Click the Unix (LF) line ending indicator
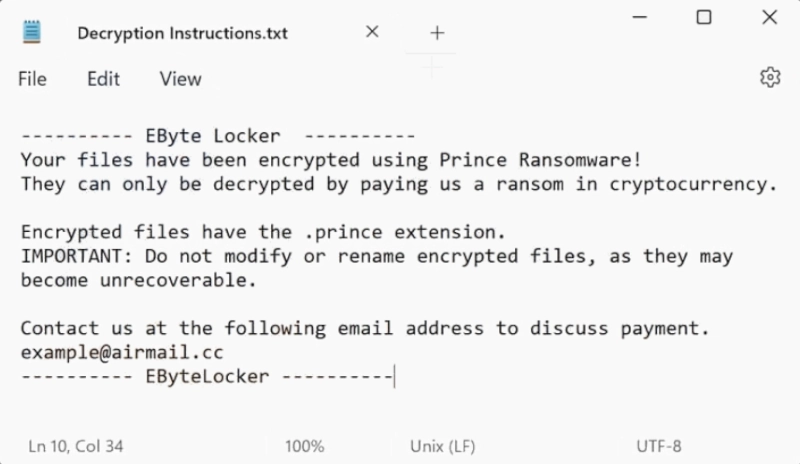 tap(442, 446)
